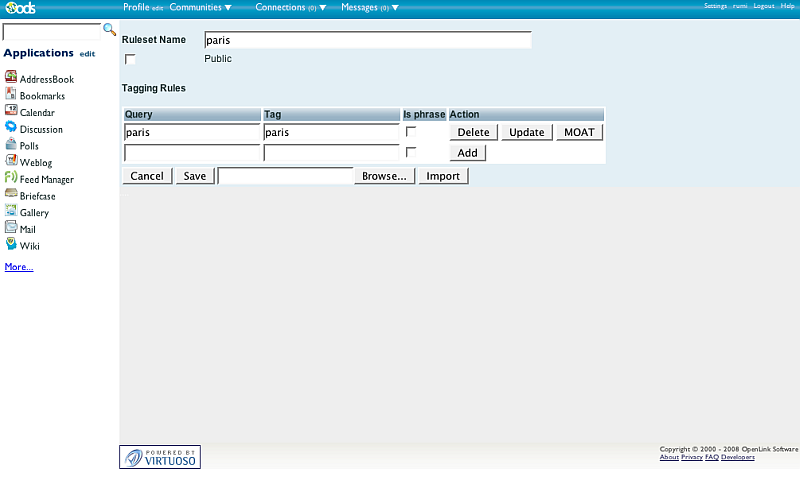This screenshot has height=484, width=800.
Task: Delete the paris tagging rule
Action: [473, 132]
